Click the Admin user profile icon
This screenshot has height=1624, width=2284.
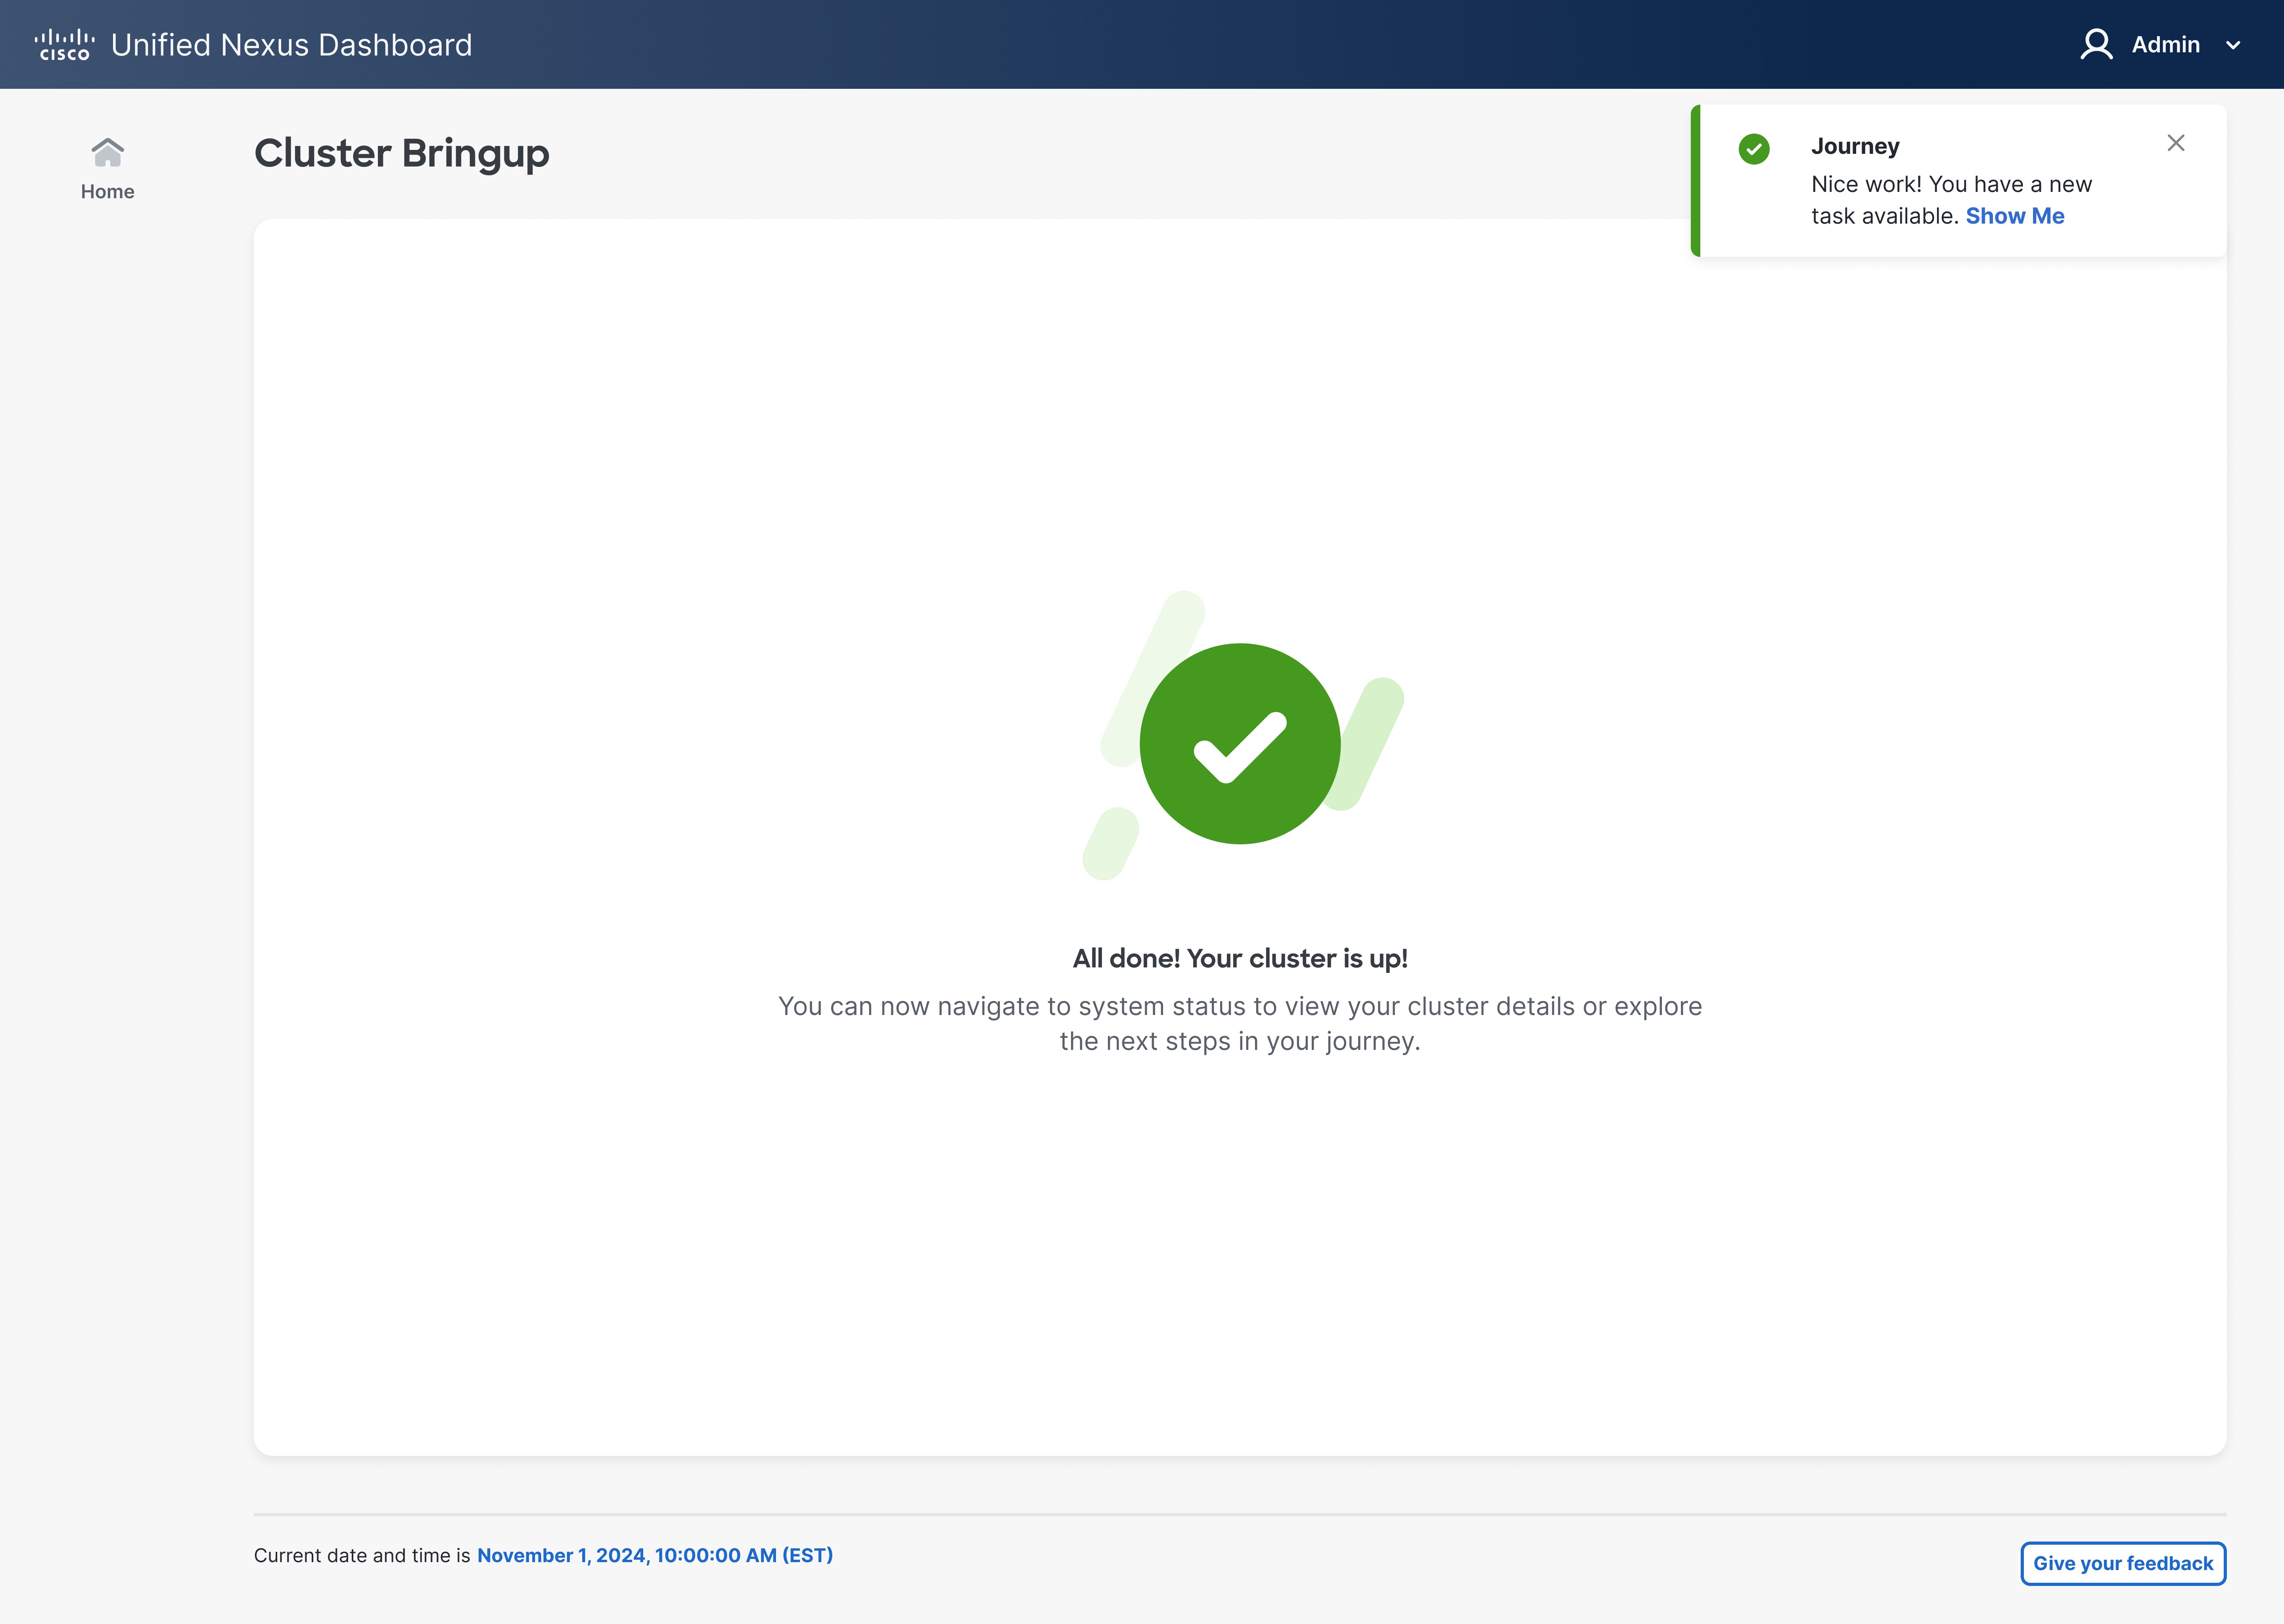tap(2096, 45)
